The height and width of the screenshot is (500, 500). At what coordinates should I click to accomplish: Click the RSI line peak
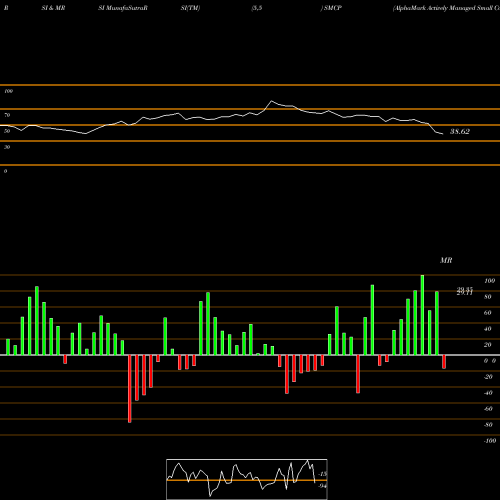click(x=271, y=101)
